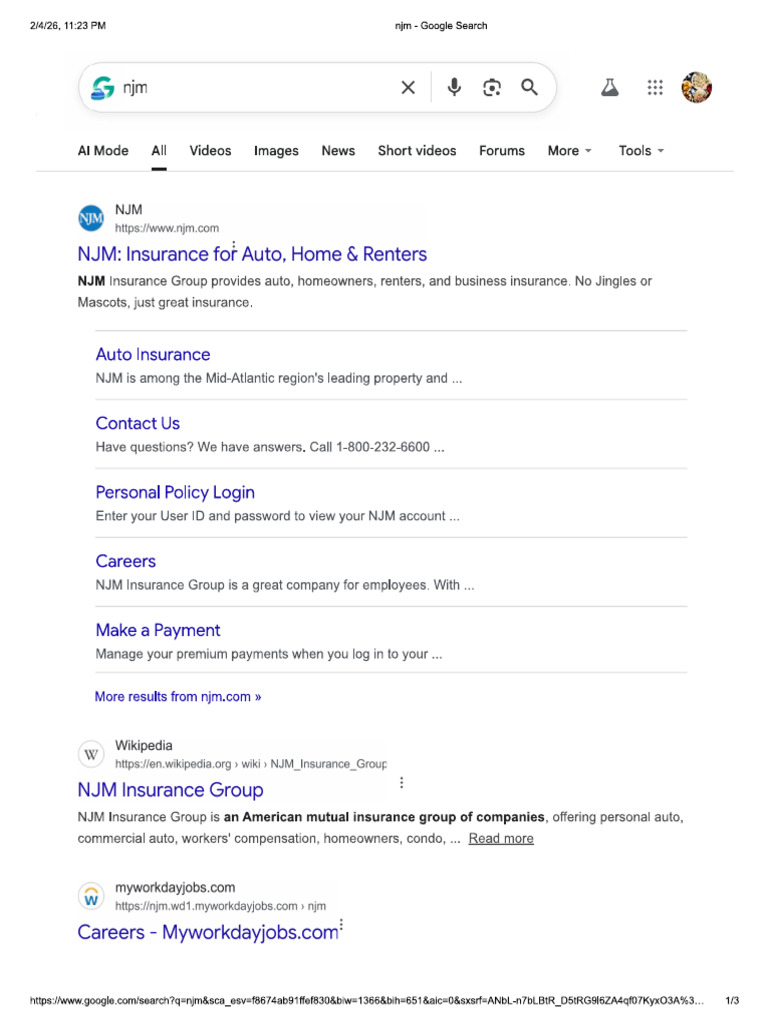This screenshot has height=1024, width=768.
Task: Open the Contact Us sitelink
Action: (137, 423)
